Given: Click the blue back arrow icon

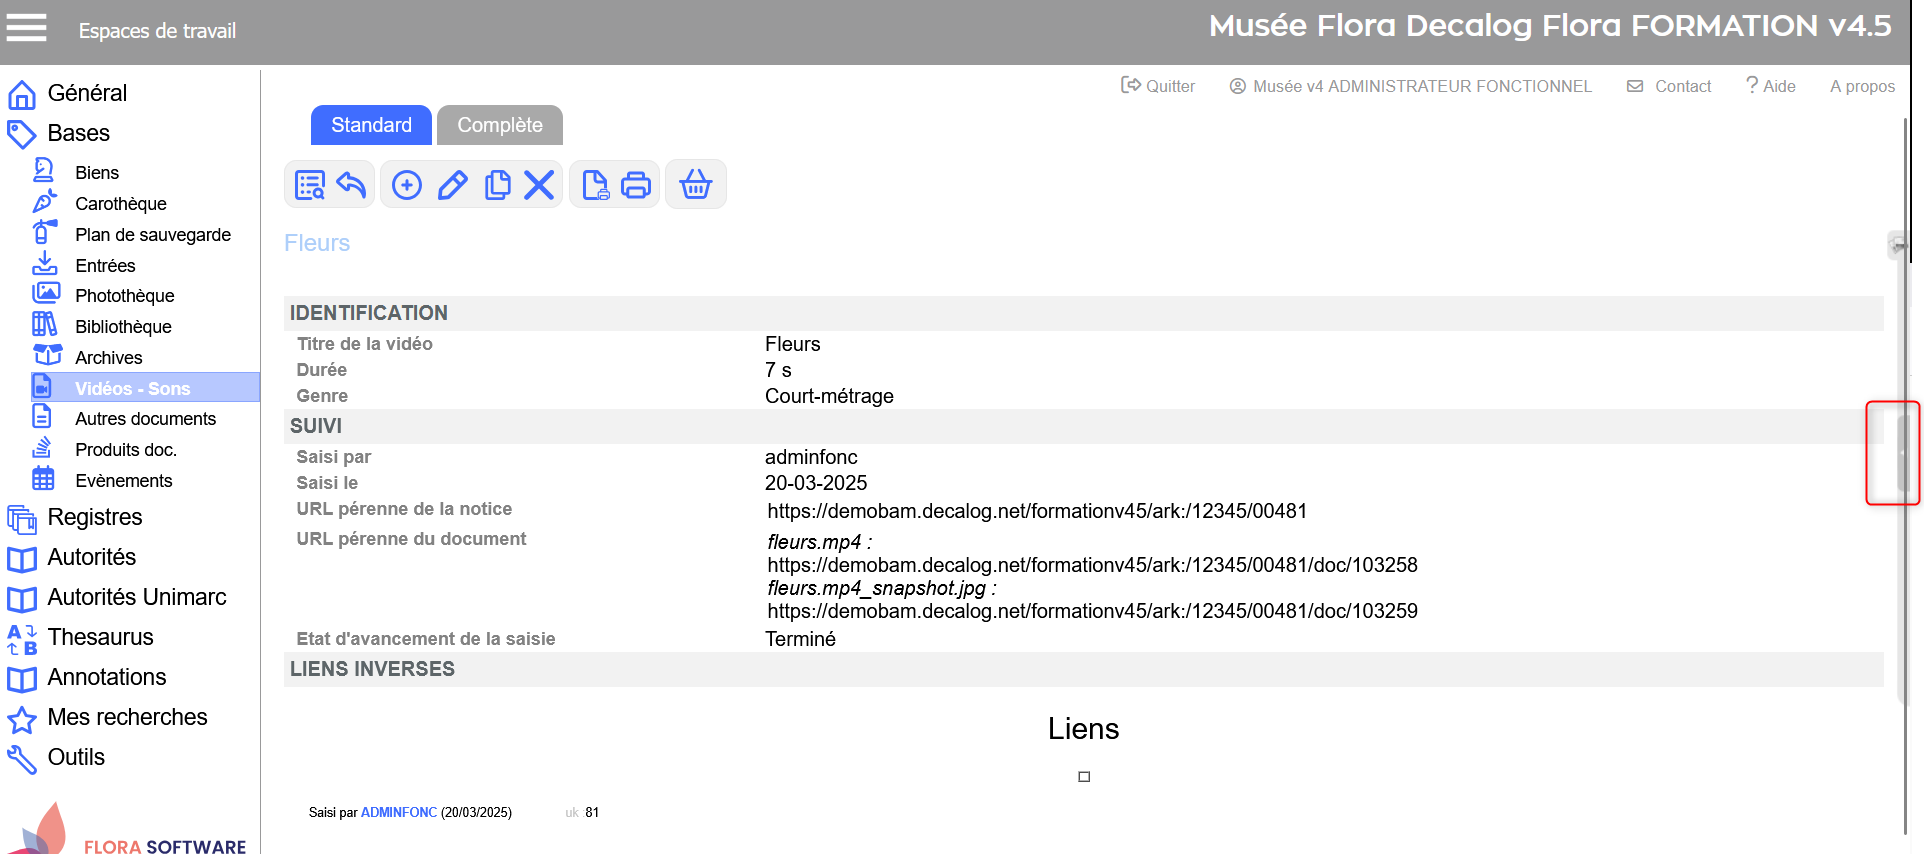Looking at the screenshot, I should click(351, 185).
